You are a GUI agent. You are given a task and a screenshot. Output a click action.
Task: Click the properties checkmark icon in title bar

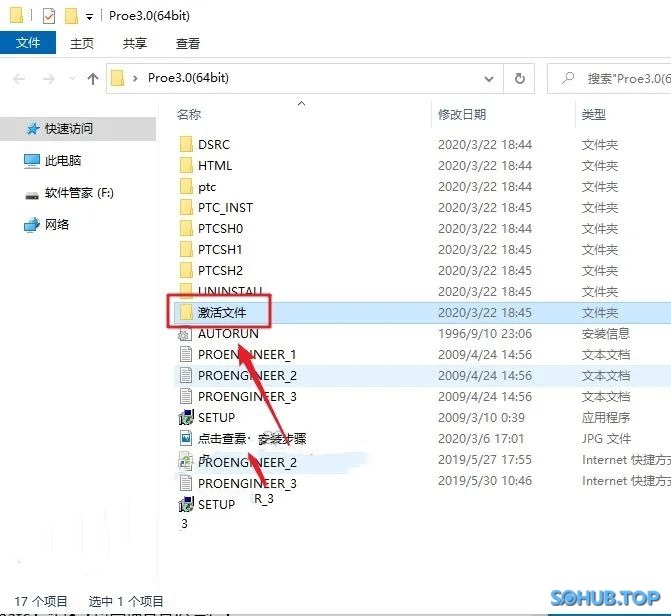(49, 16)
